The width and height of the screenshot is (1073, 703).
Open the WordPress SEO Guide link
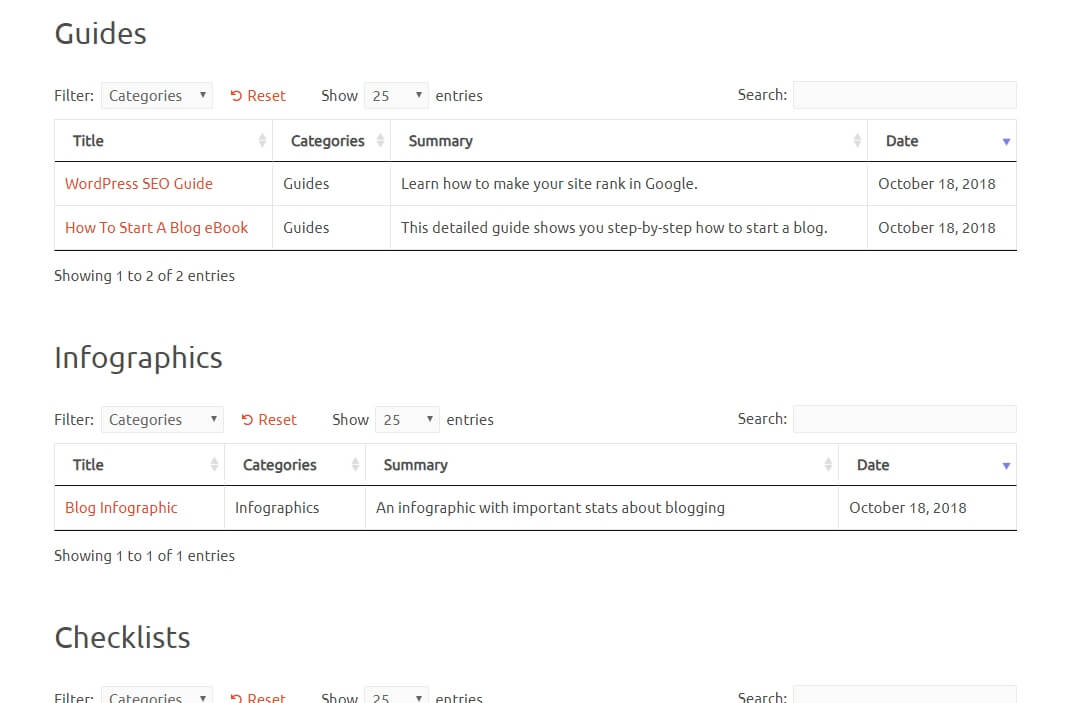pyautogui.click(x=138, y=184)
